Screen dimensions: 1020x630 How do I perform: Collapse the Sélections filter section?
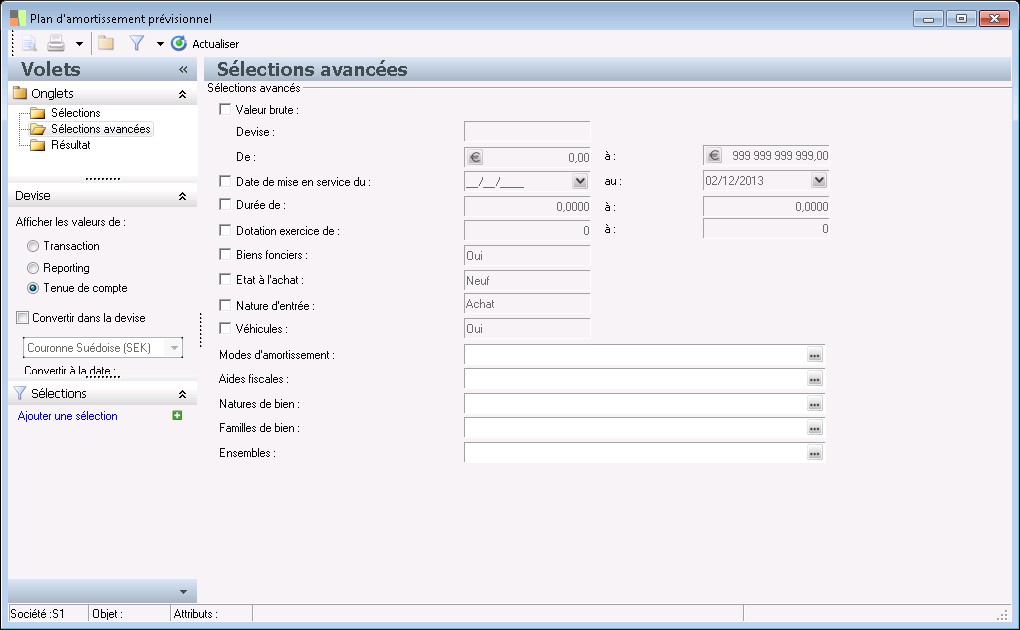[x=183, y=394]
